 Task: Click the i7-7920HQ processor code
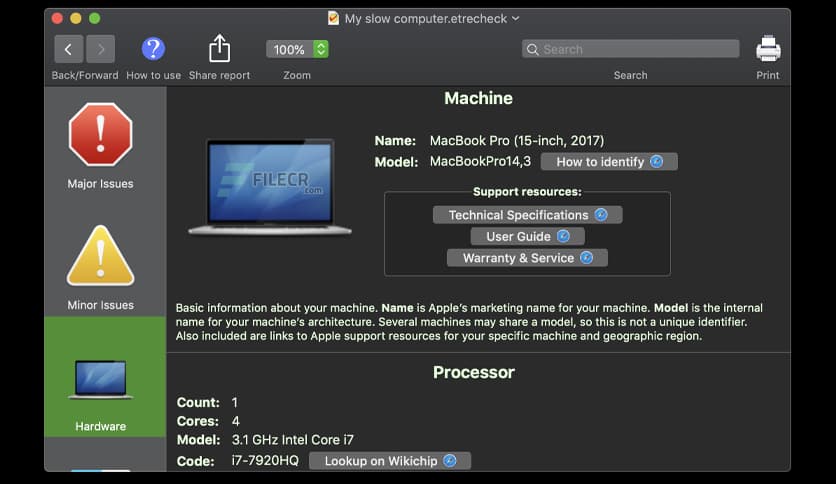265,461
